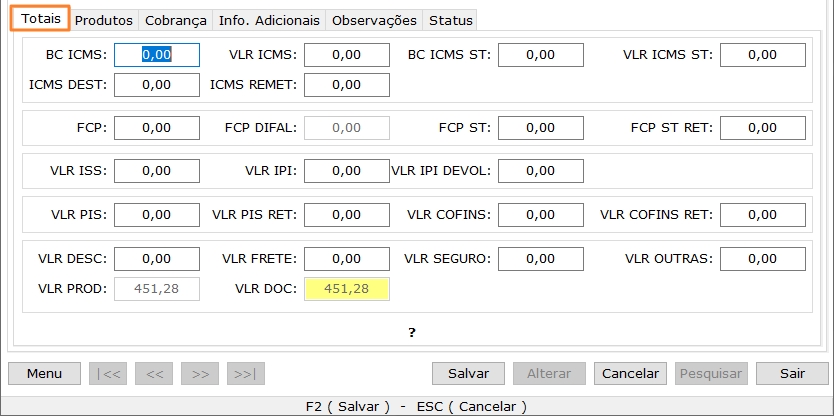Screen dimensions: 834x416
Task: Open the Produtos tab
Action: tap(104, 20)
